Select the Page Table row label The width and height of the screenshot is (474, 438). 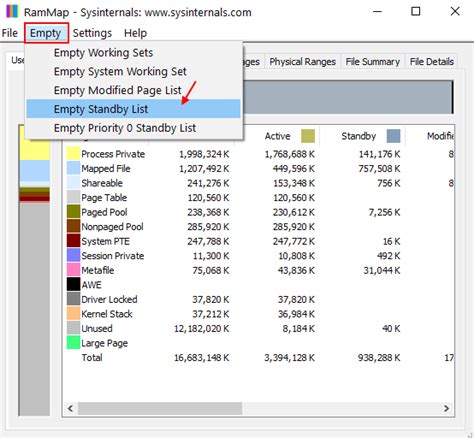point(104,198)
